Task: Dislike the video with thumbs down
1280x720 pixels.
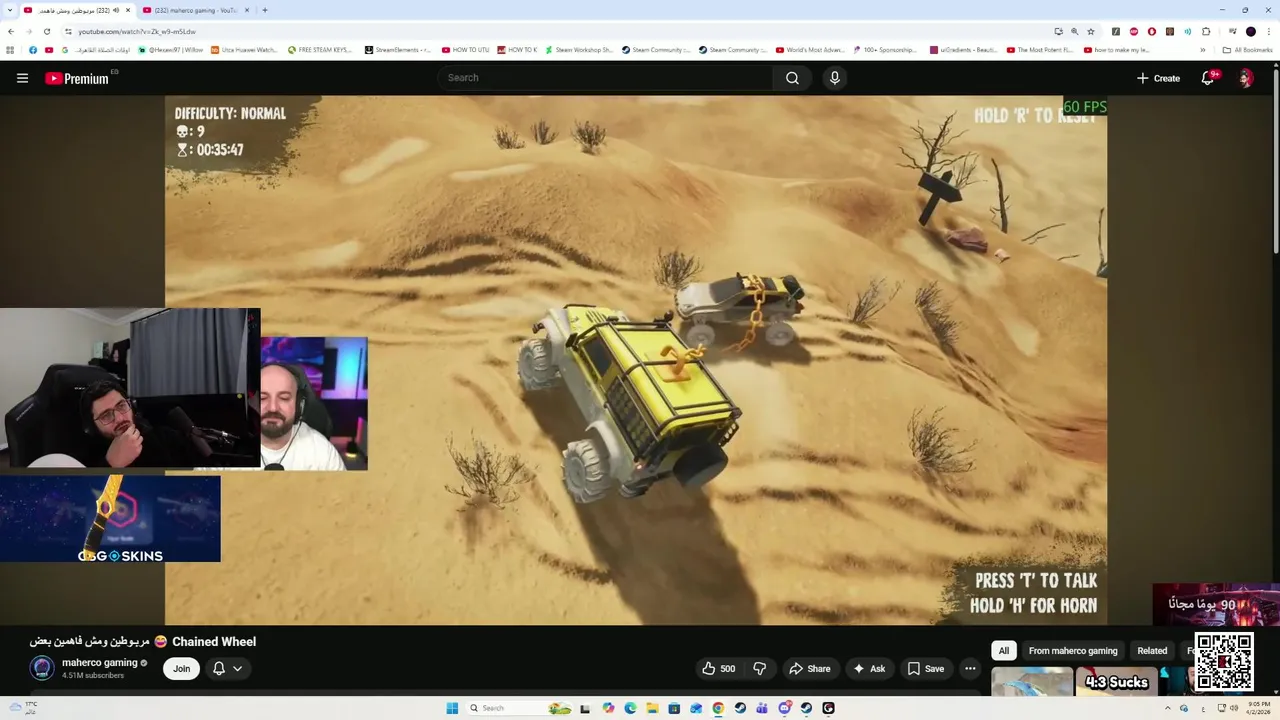Action: coord(760,669)
